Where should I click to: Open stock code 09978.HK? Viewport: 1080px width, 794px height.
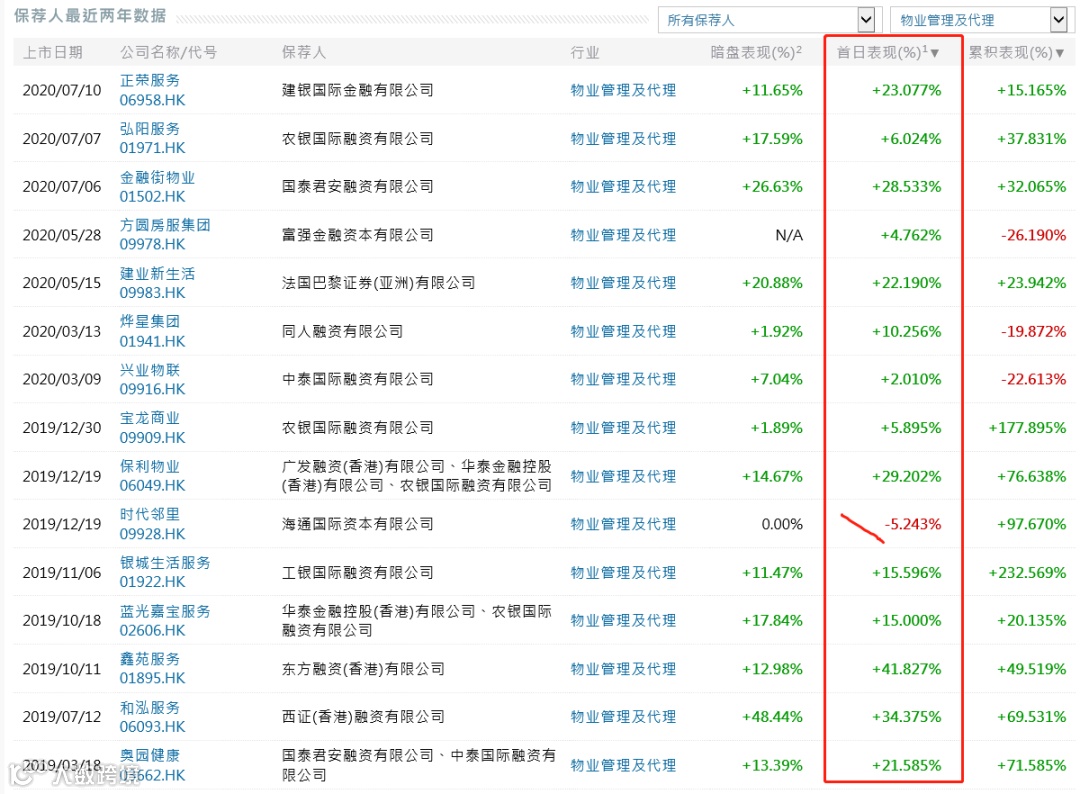click(x=152, y=244)
